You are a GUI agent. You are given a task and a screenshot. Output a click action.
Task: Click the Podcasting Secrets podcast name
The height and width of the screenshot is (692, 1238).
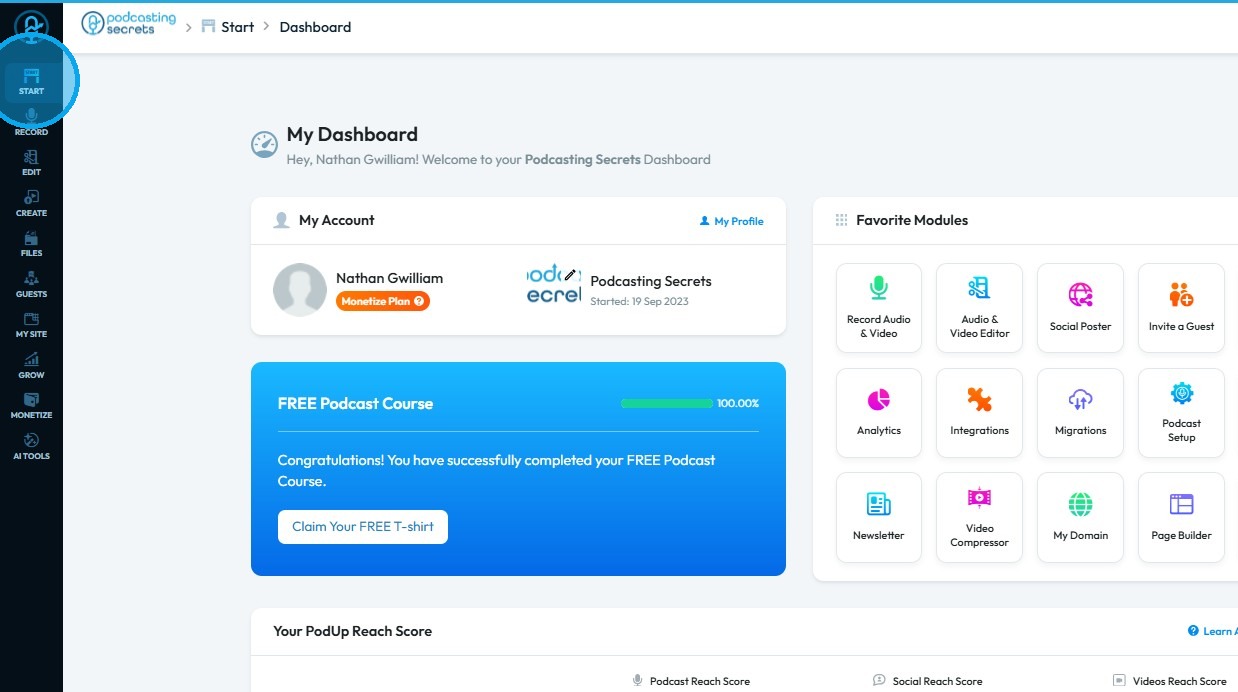coord(651,281)
